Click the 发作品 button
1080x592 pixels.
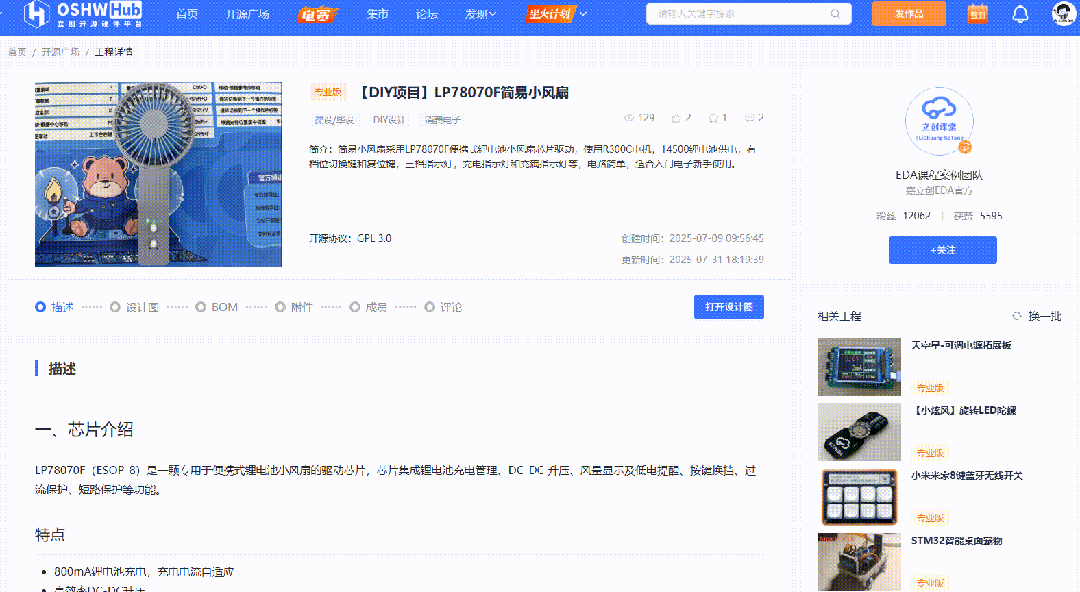click(x=908, y=14)
